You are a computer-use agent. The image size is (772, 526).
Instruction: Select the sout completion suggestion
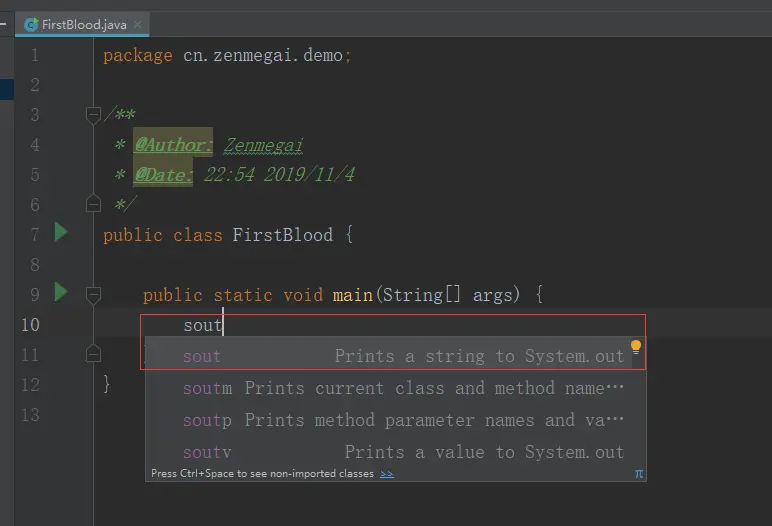click(x=395, y=356)
